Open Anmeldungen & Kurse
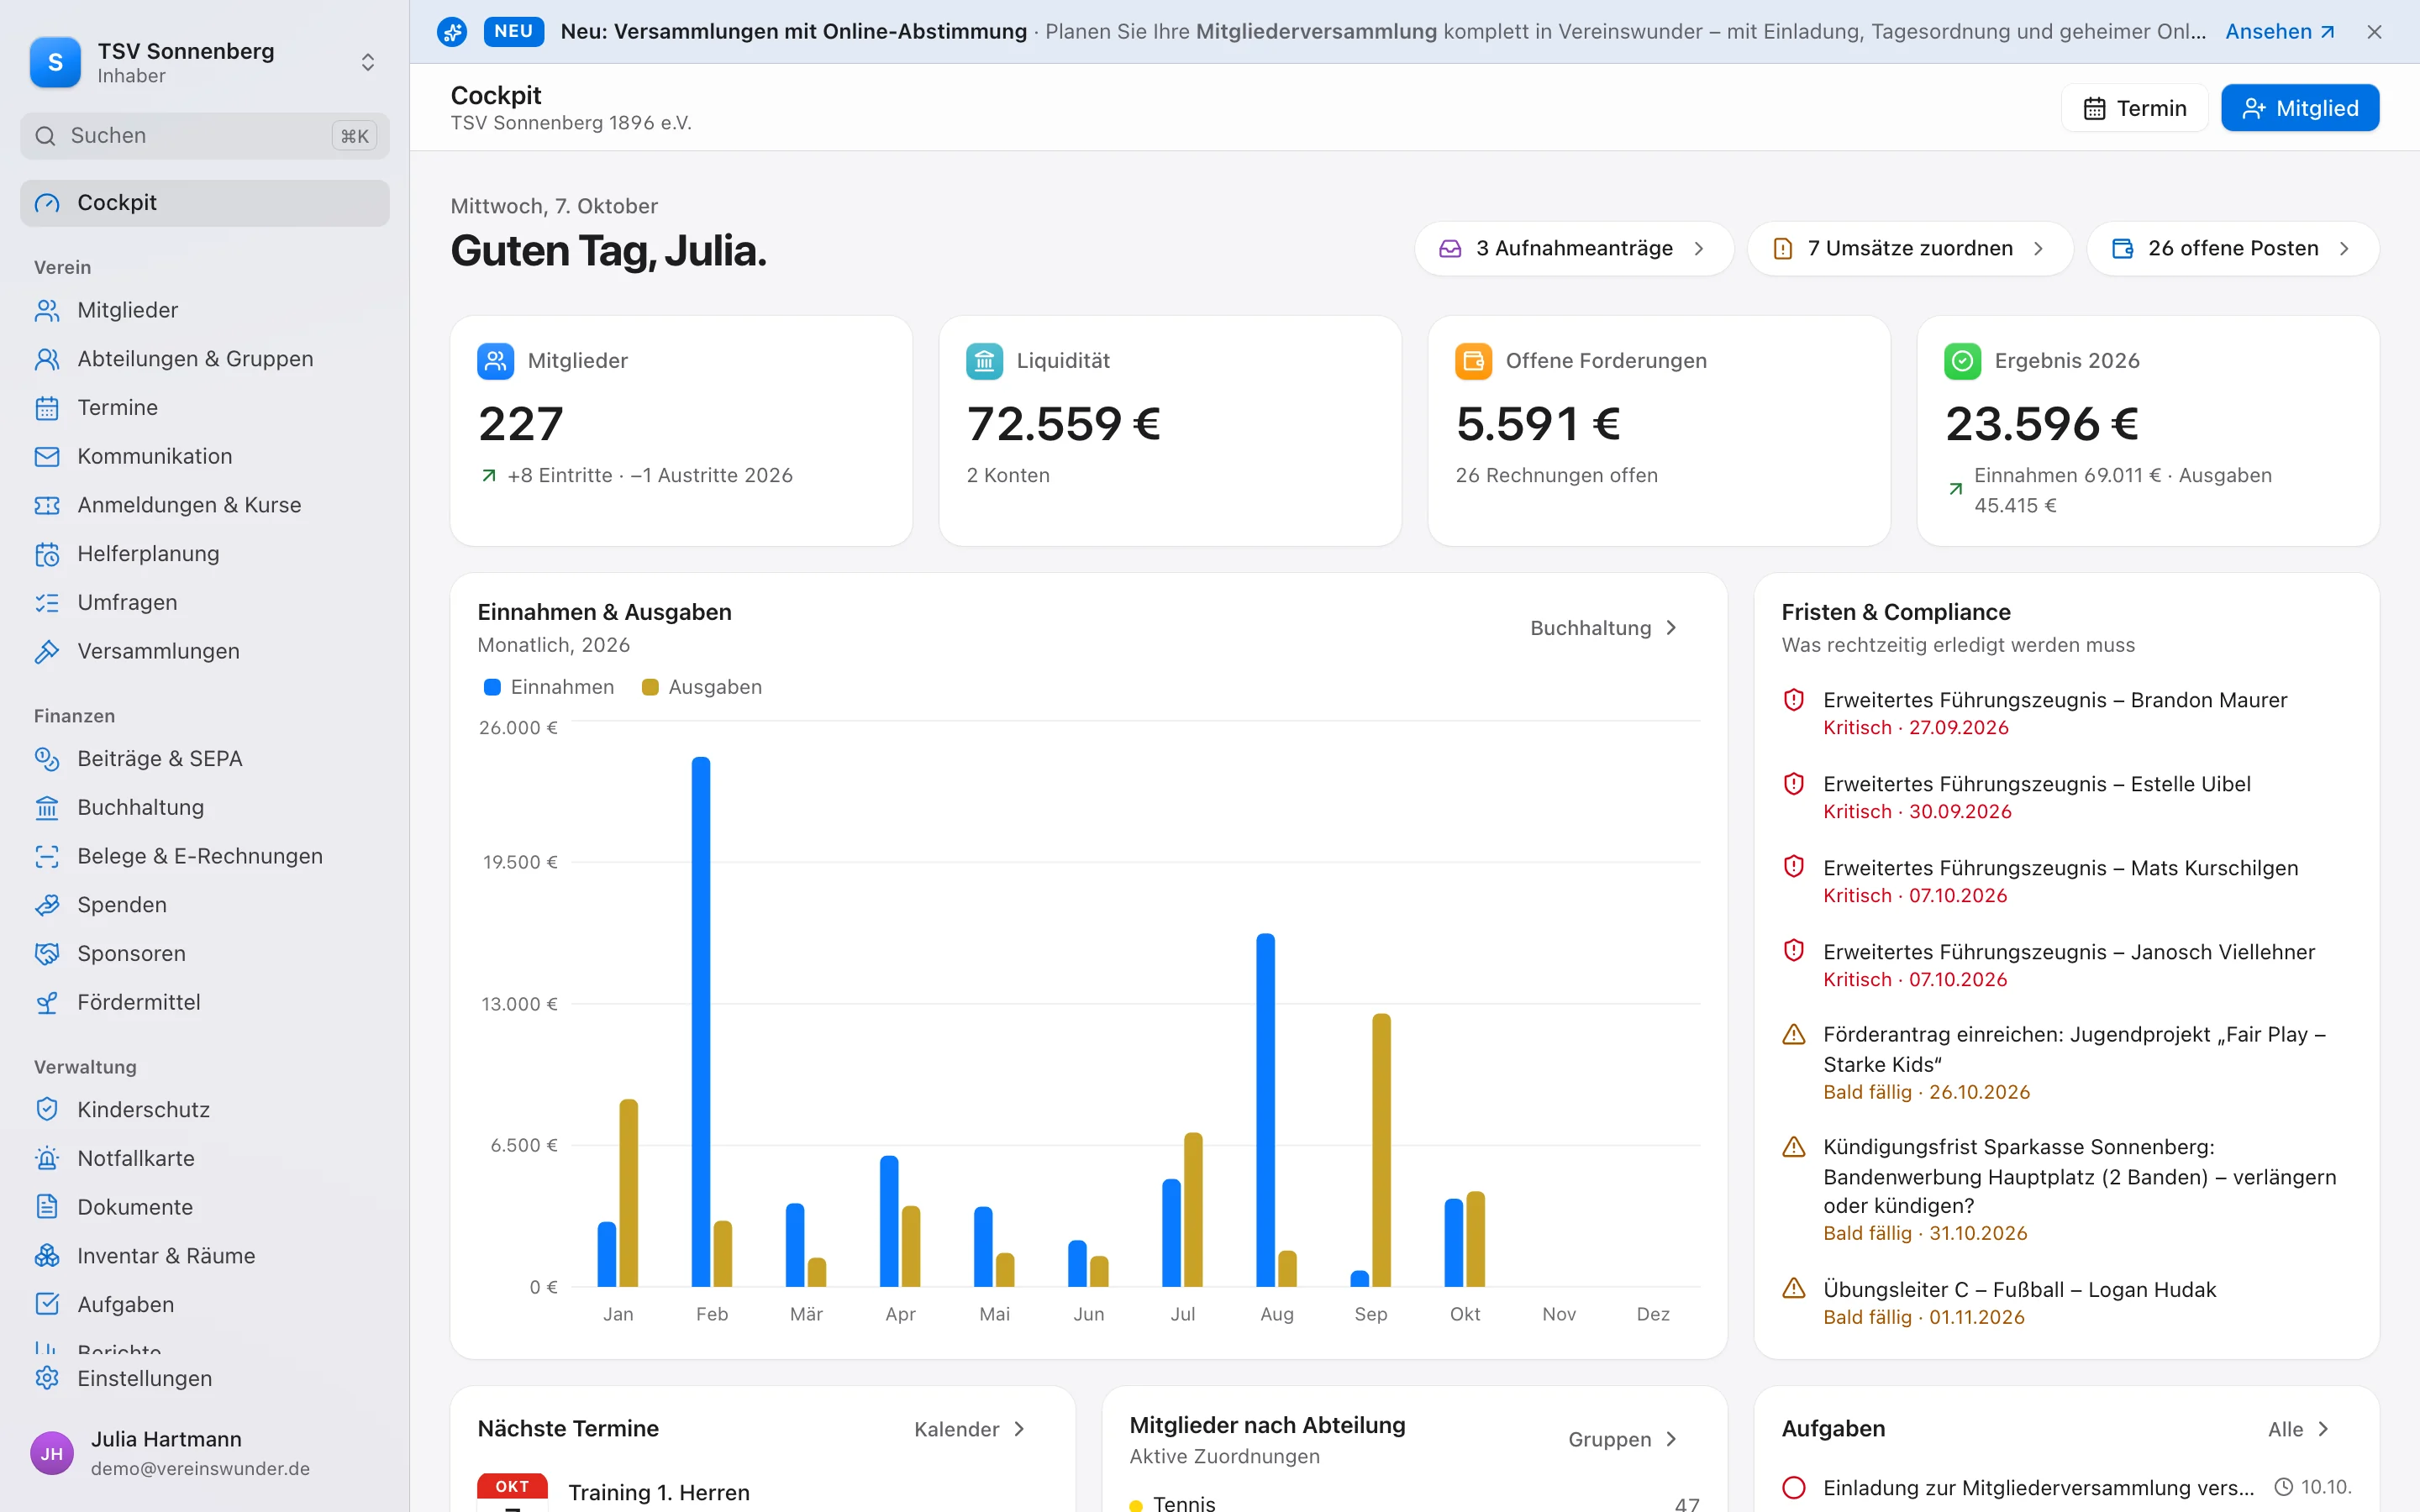The image size is (2420, 1512). point(204,505)
